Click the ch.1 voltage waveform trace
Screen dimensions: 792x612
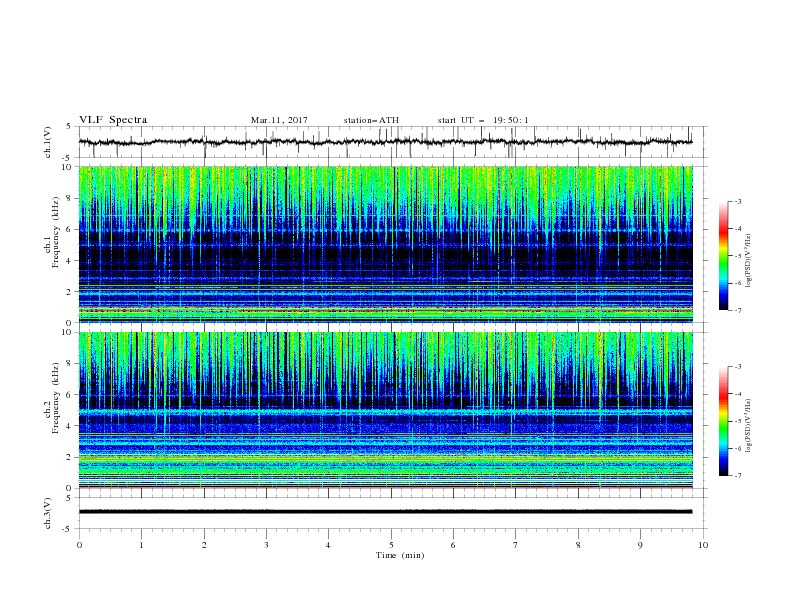(385, 142)
